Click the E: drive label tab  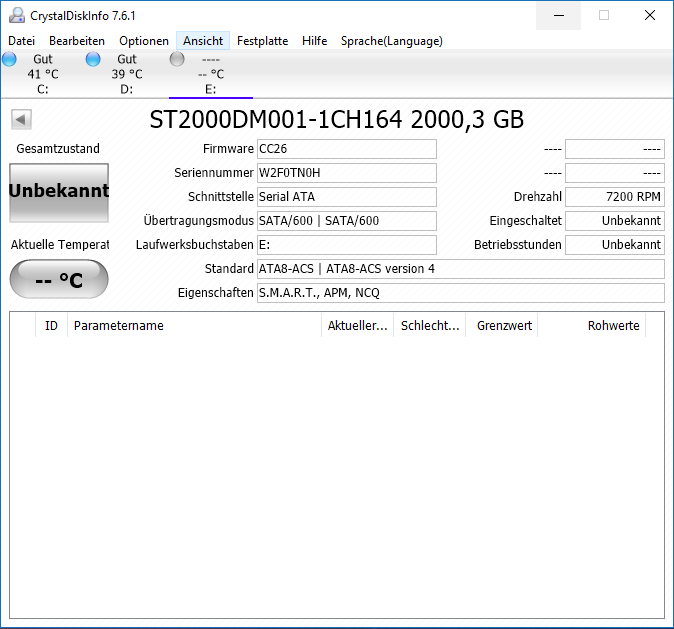pos(211,89)
